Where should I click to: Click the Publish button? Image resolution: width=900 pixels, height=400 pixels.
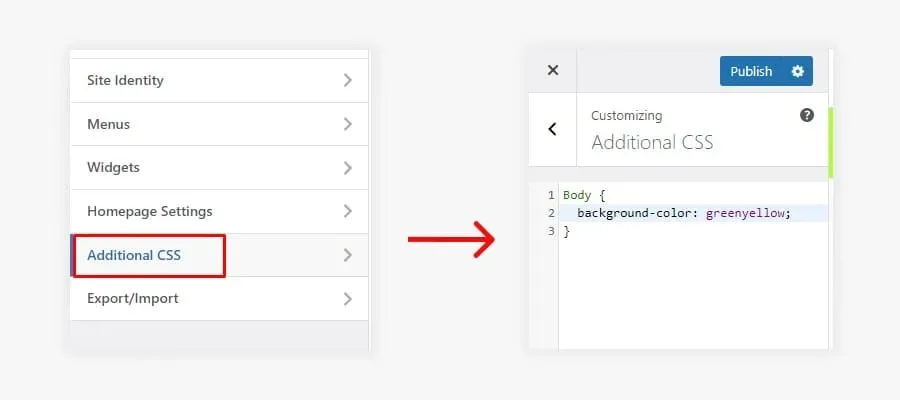coord(751,71)
